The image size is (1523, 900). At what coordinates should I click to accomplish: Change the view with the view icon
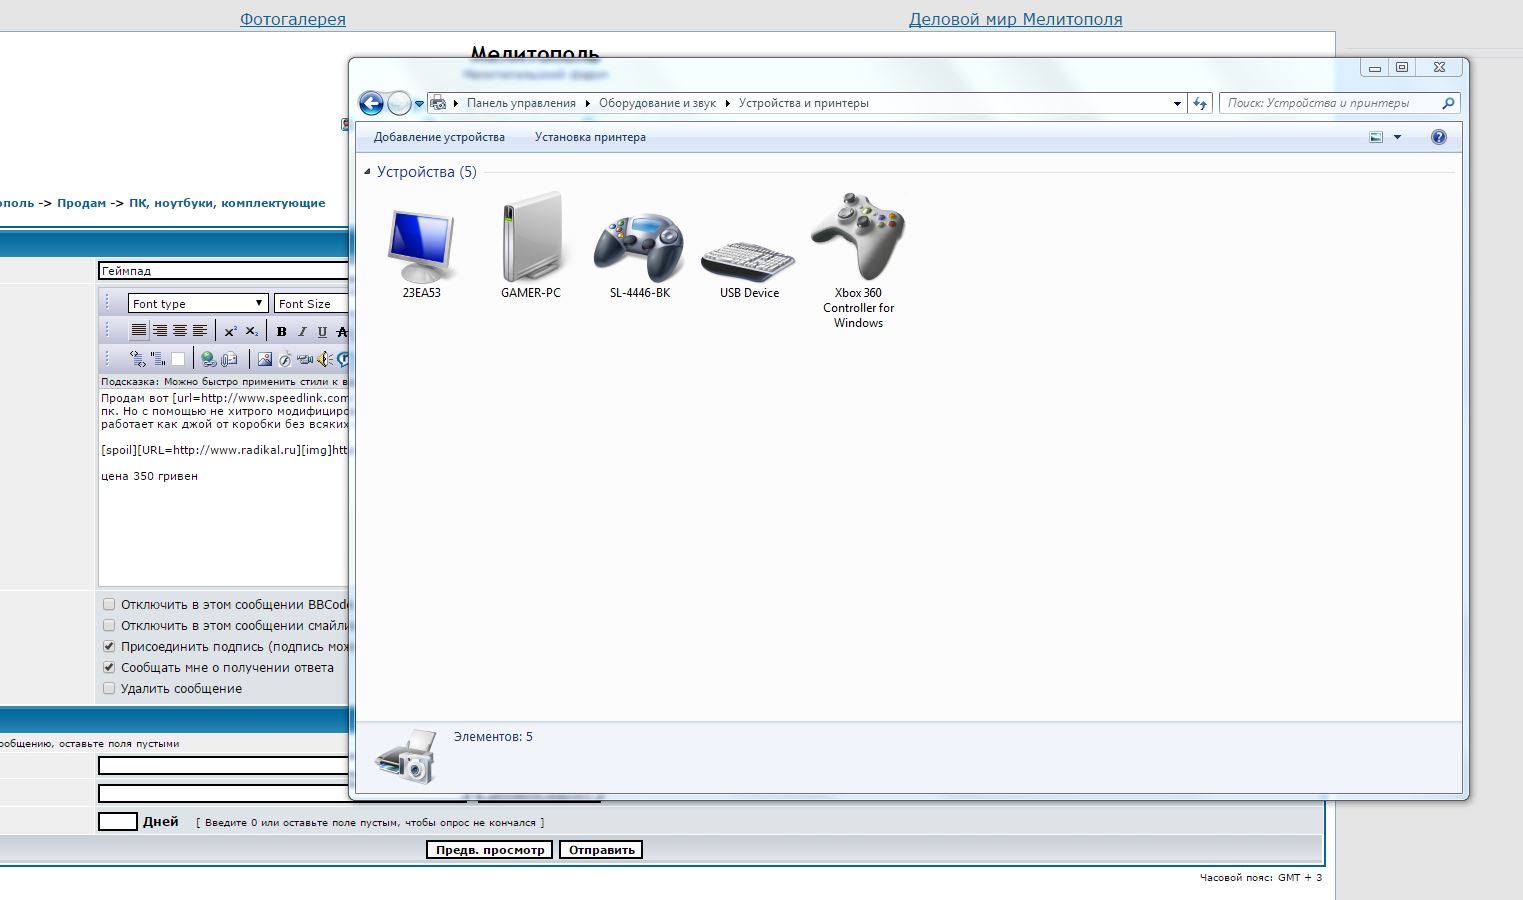(1377, 137)
